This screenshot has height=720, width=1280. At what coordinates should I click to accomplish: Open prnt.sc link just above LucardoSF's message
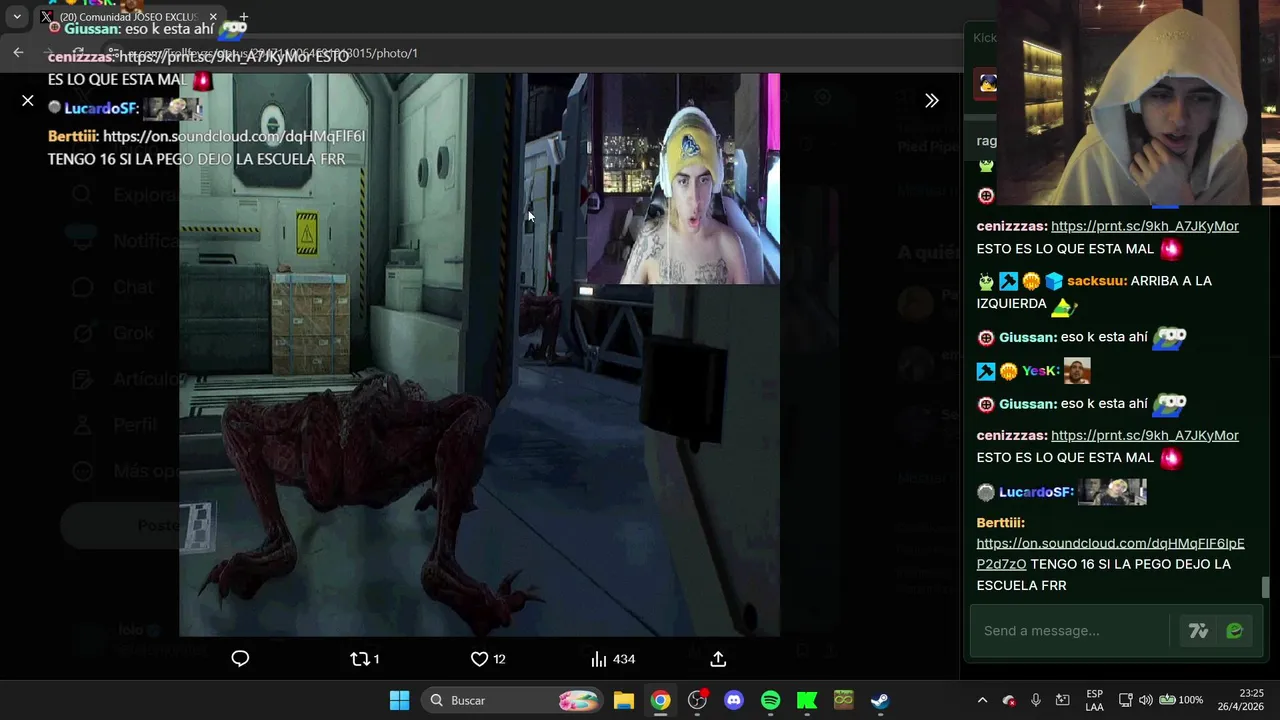pos(1144,435)
